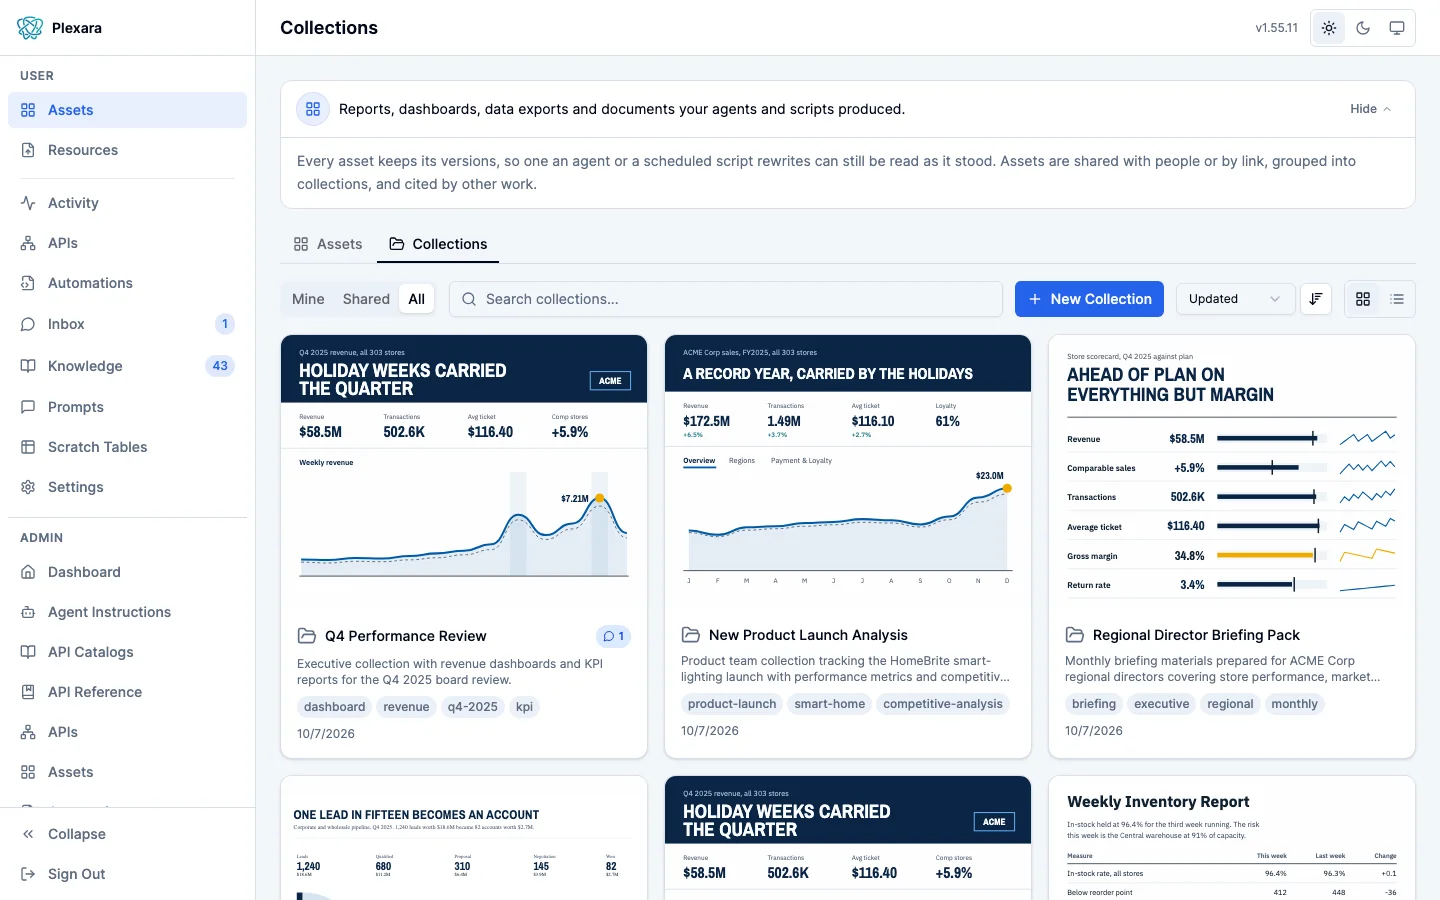The image size is (1440, 900).
Task: Open New Product Launch Analysis collection
Action: pyautogui.click(x=808, y=635)
